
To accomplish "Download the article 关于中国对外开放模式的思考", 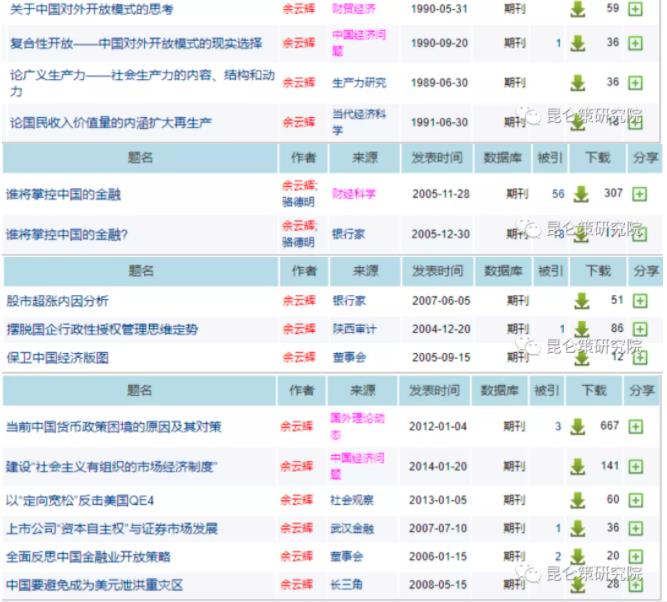I will 578,10.
